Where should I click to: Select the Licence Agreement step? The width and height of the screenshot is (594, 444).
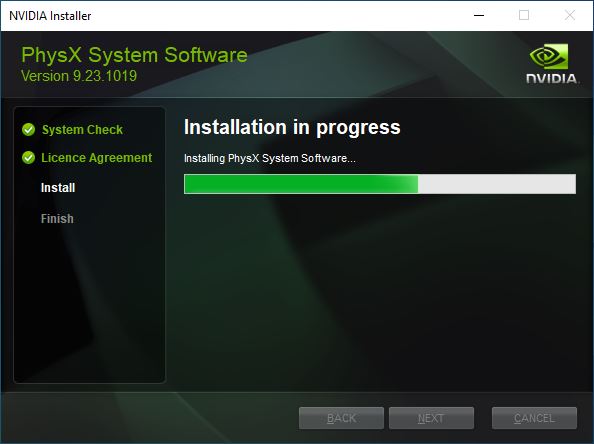point(97,158)
